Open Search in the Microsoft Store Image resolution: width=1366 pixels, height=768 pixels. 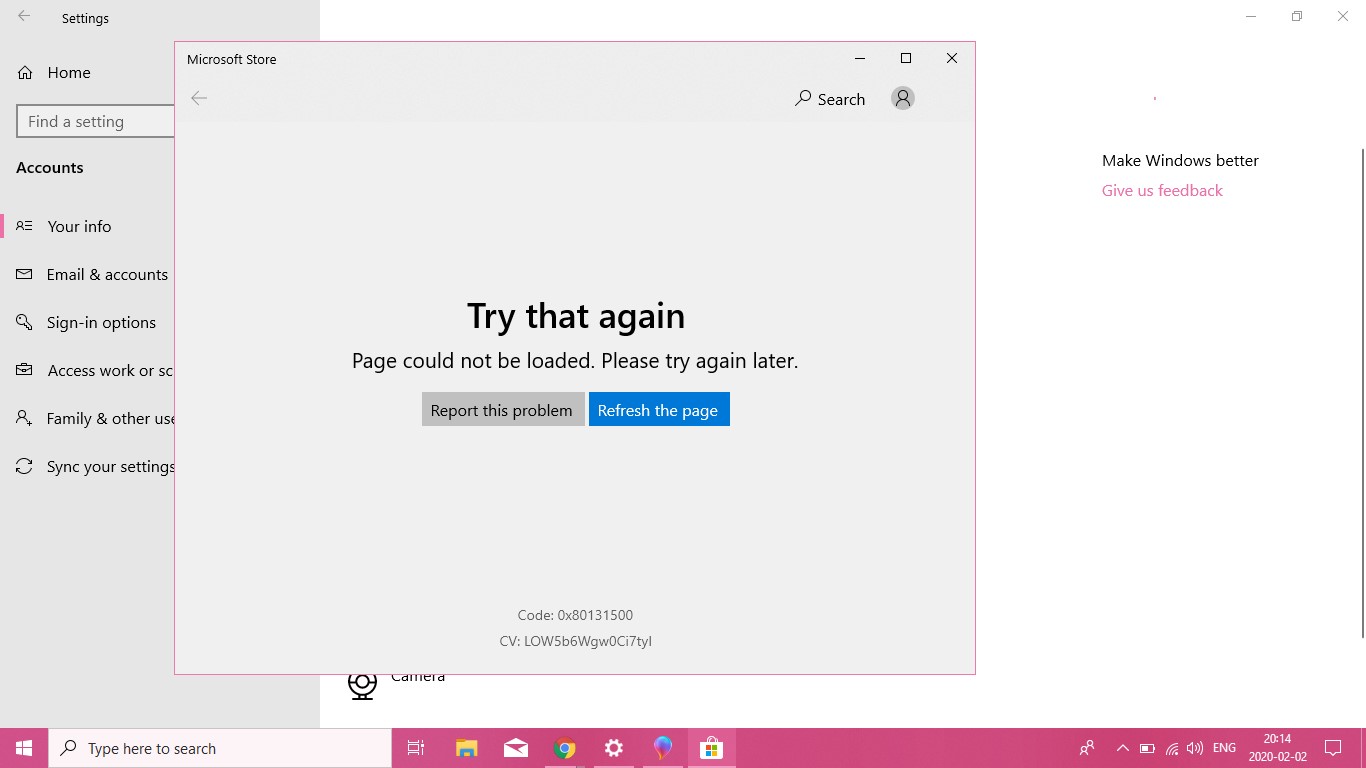pyautogui.click(x=830, y=98)
